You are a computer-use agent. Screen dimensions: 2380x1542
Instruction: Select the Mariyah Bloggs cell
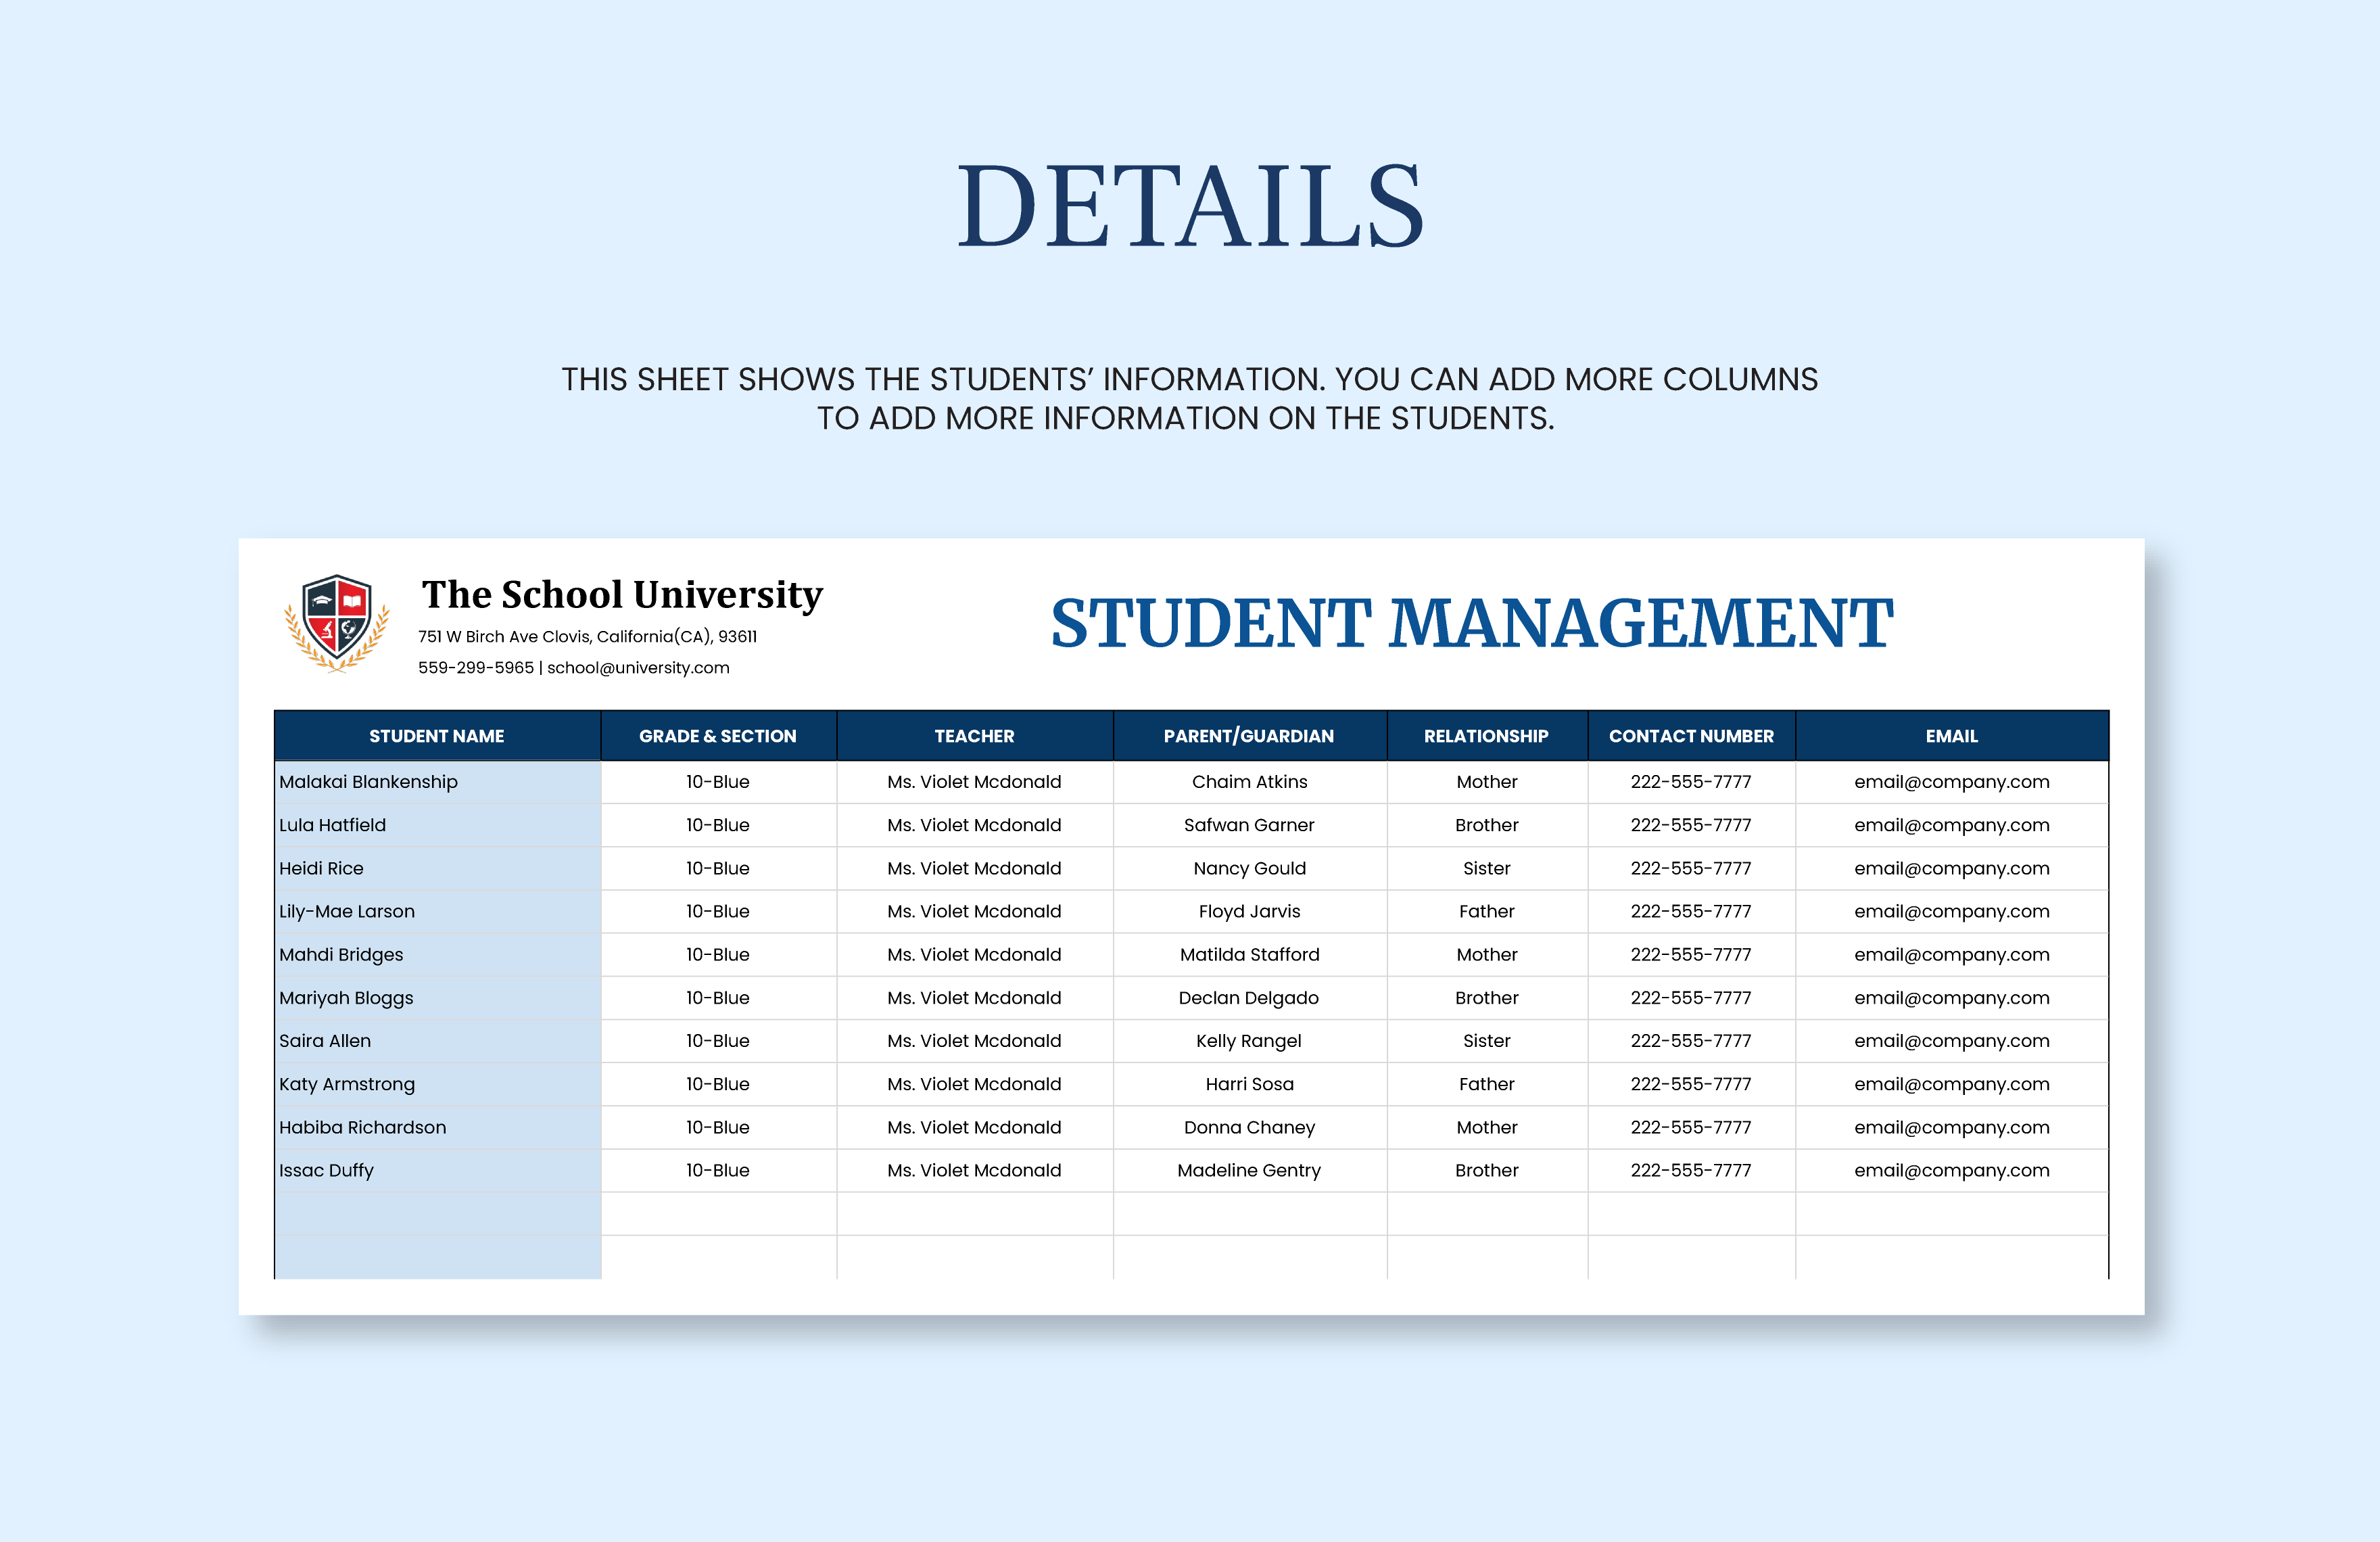(437, 997)
